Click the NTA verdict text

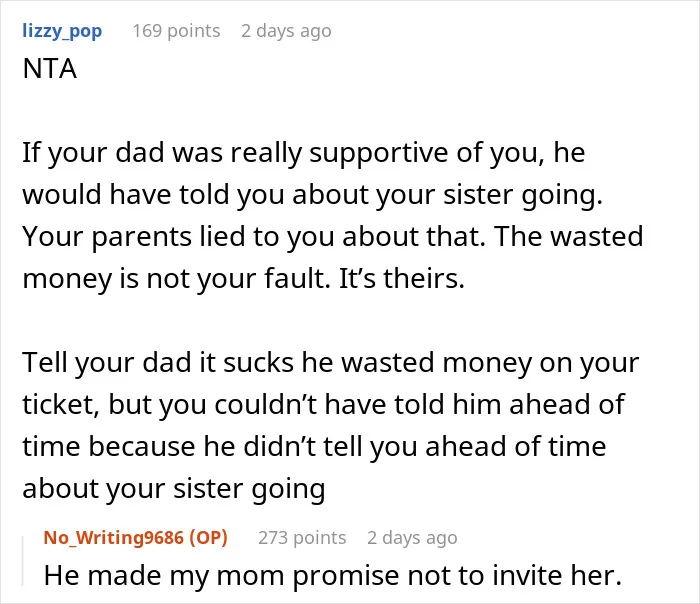point(50,69)
